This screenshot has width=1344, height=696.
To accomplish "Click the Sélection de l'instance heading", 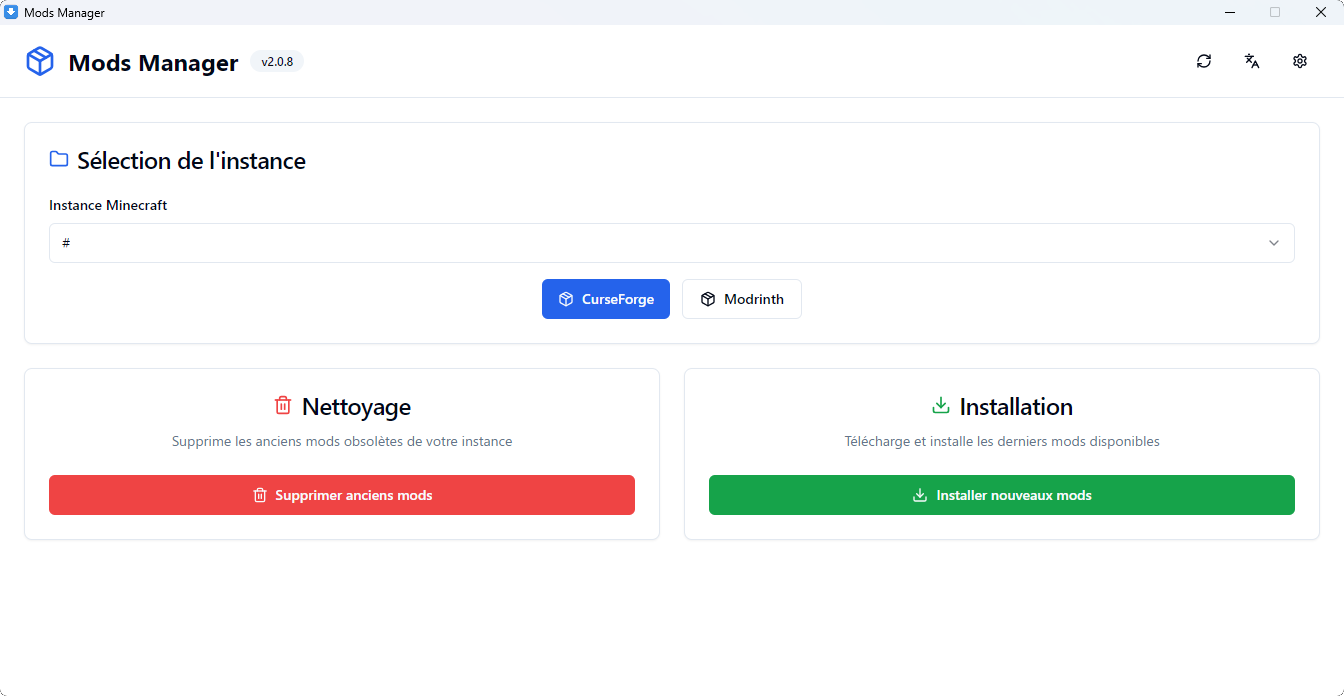I will (x=191, y=161).
